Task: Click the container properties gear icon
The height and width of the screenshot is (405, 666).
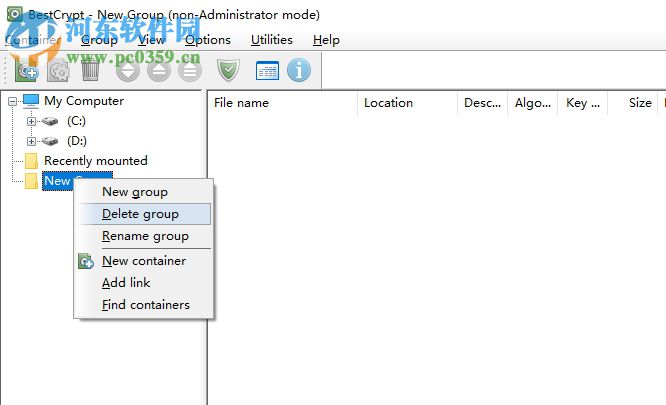Action: tap(58, 70)
